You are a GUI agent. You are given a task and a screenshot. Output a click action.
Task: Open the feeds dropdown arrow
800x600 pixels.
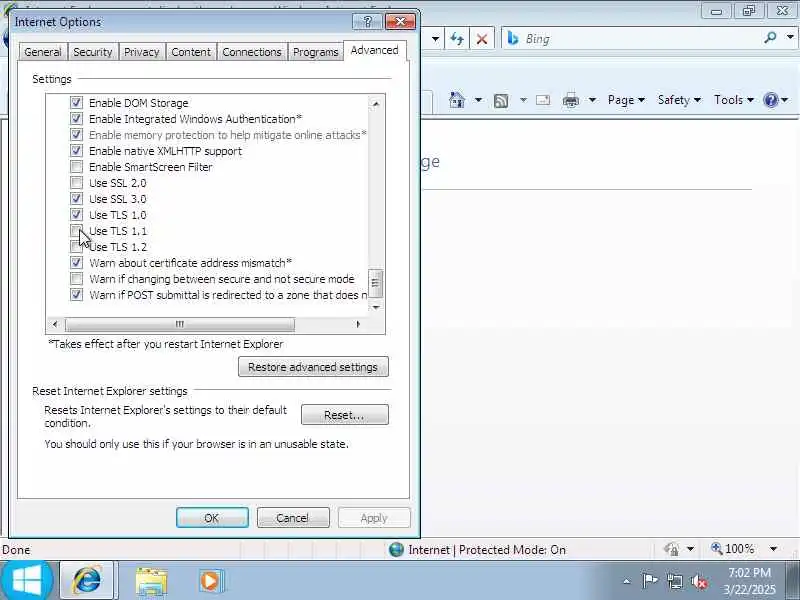523,100
